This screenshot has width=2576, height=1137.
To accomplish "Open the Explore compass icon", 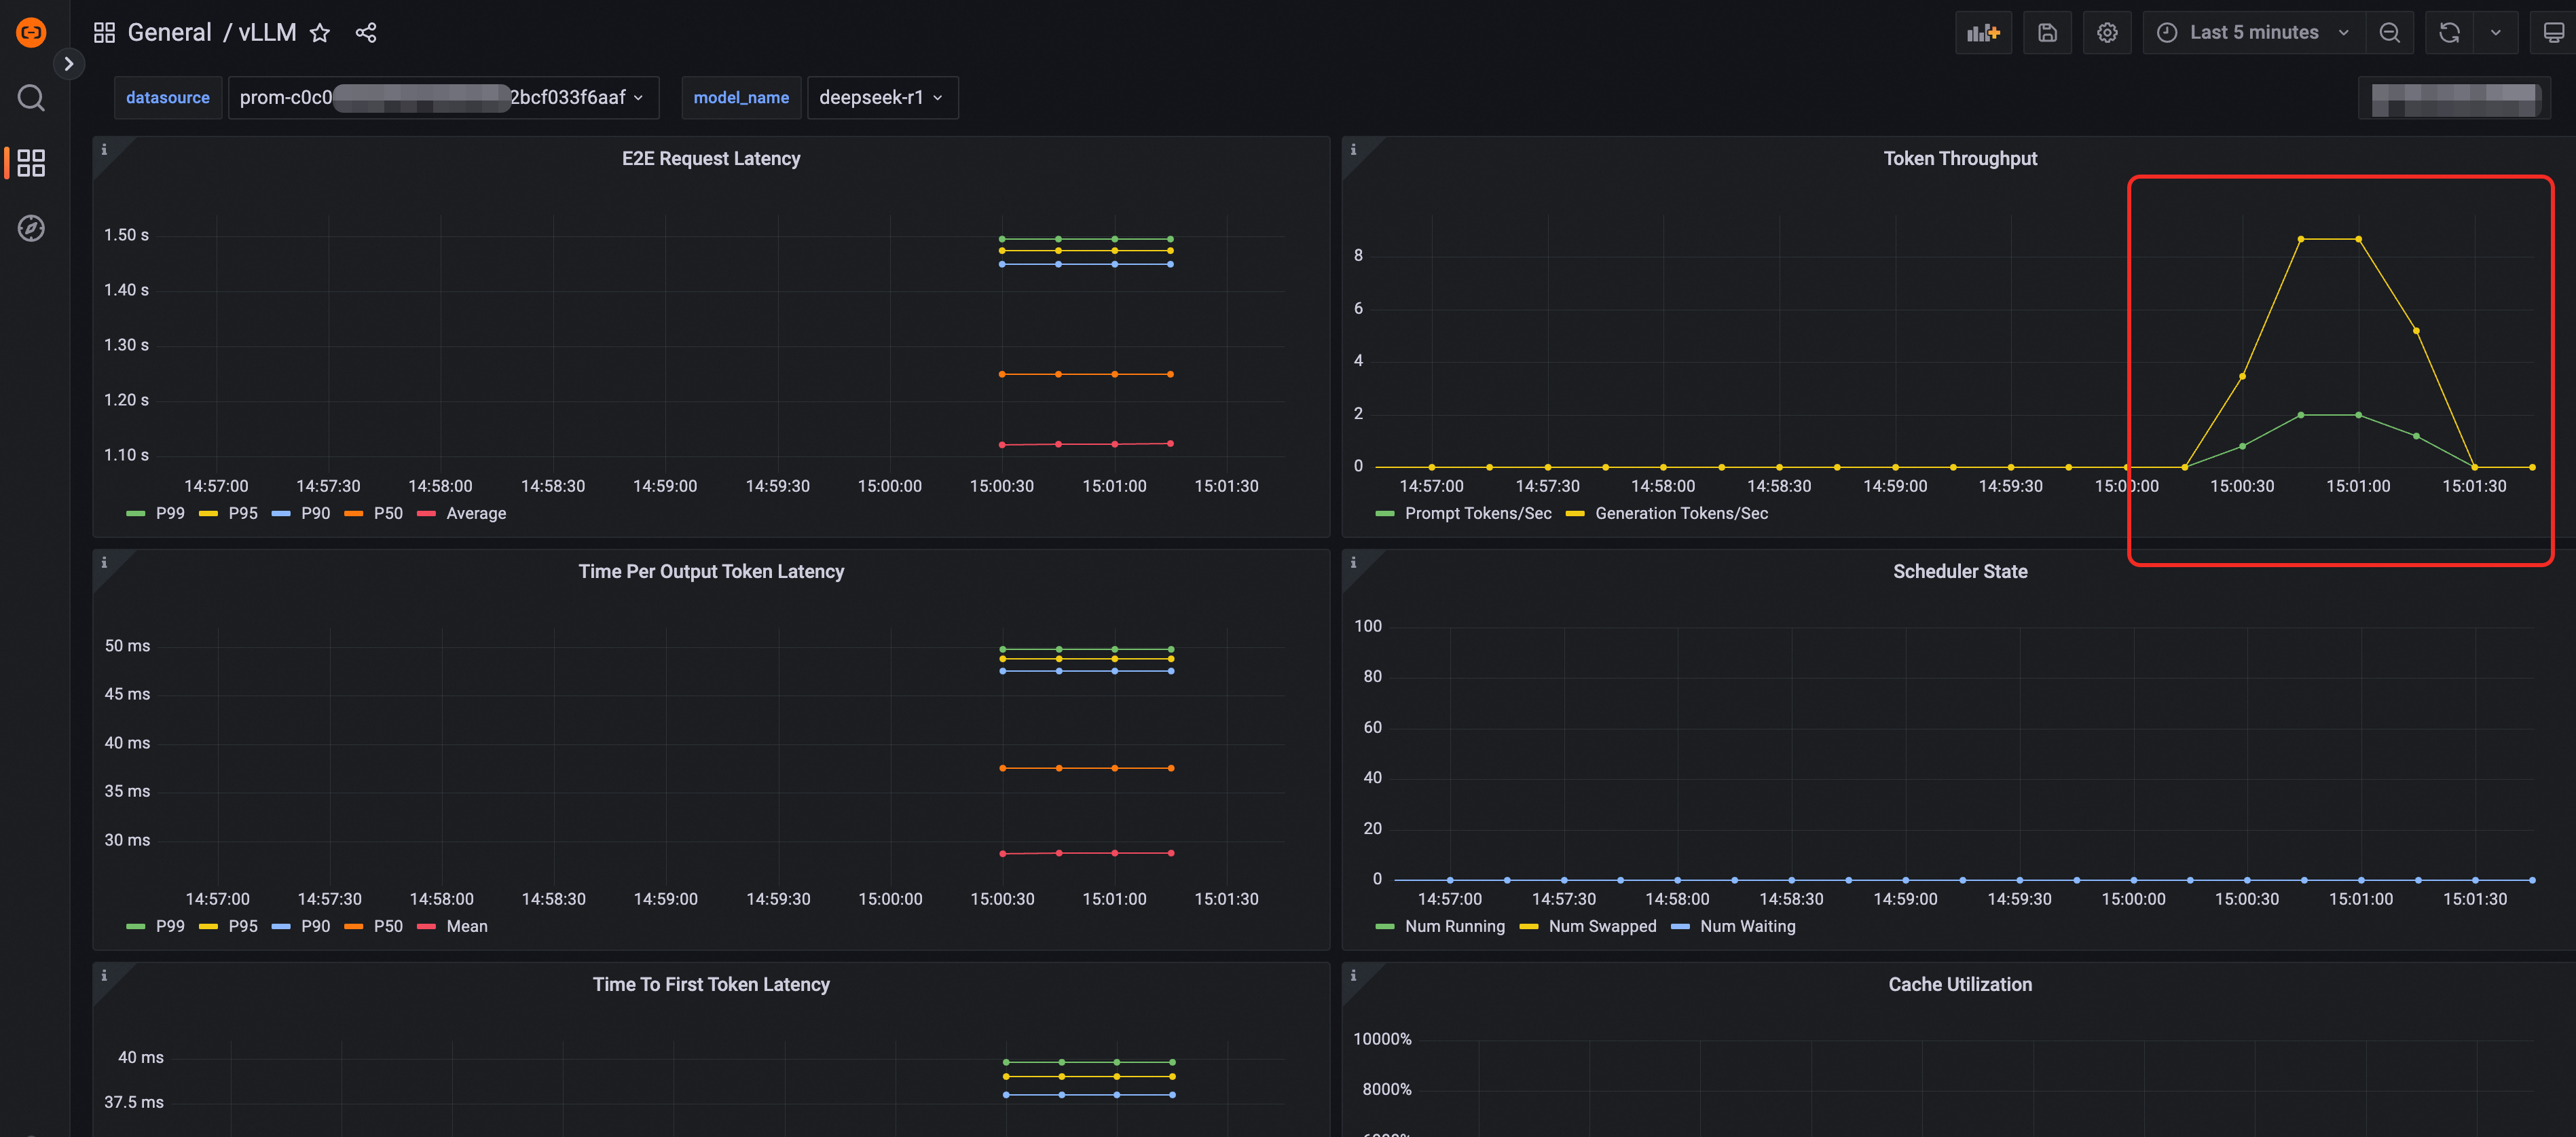I will (31, 228).
